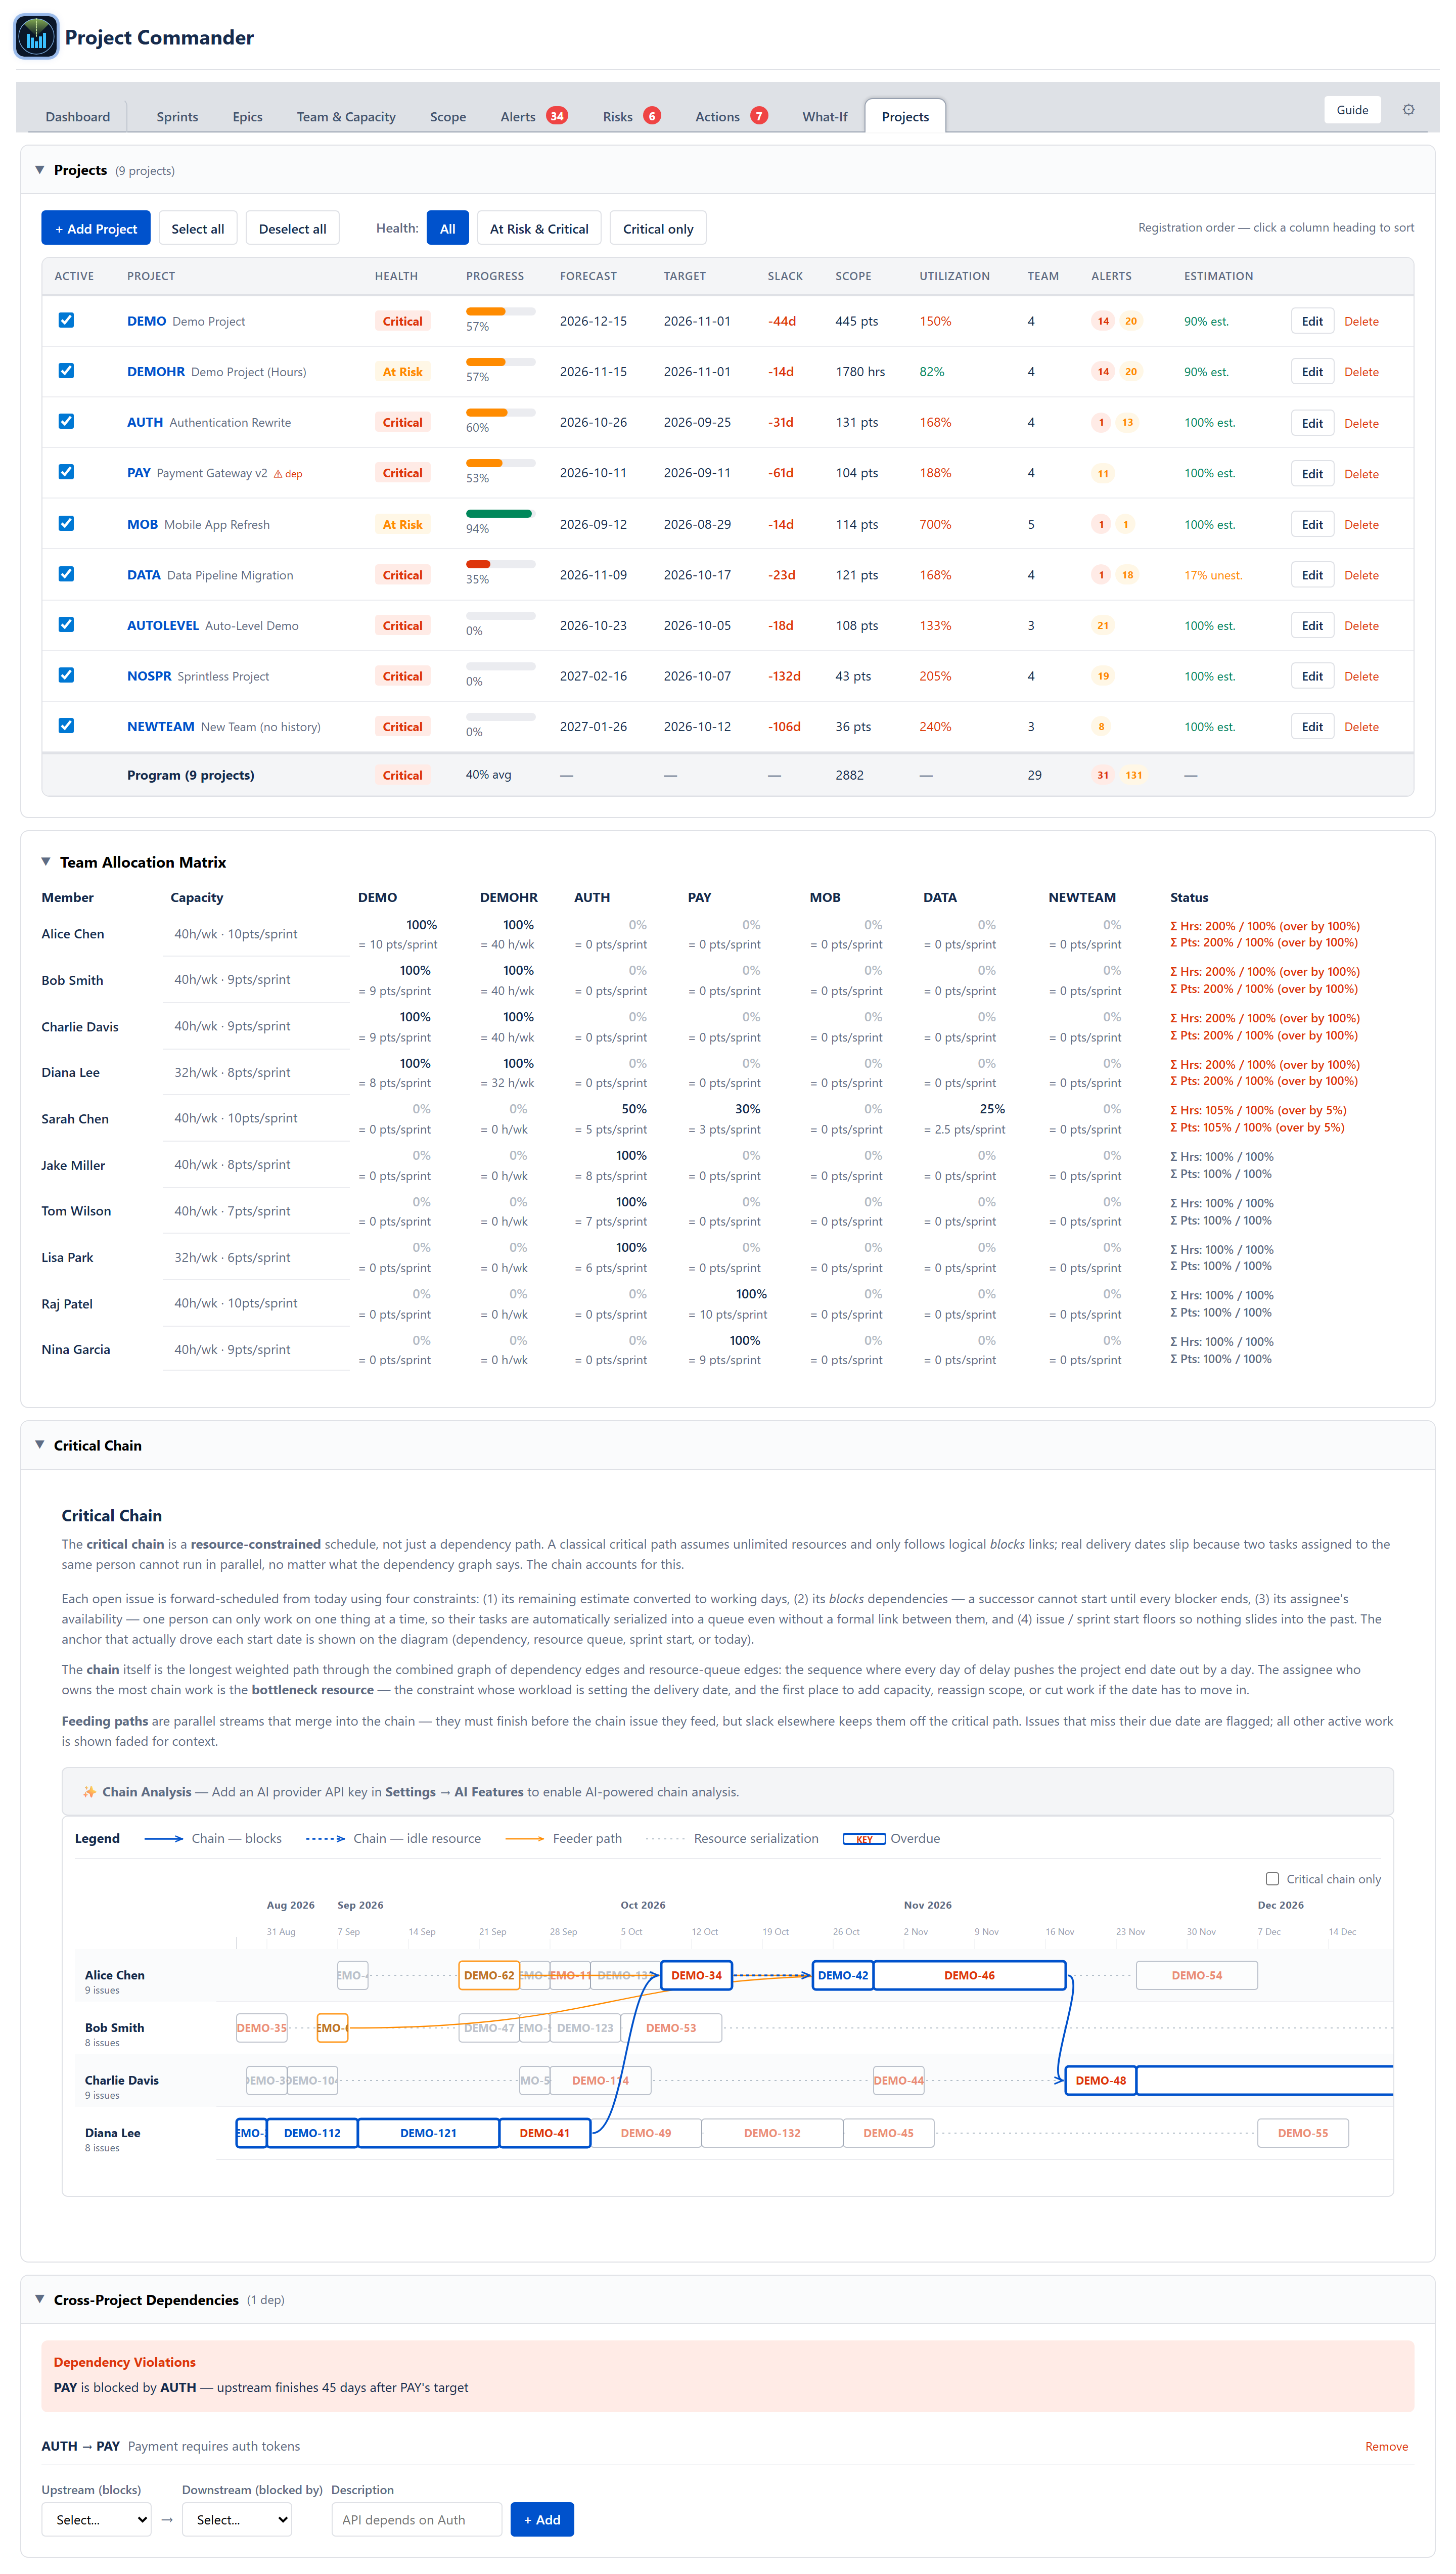Open settings via the gear icon
The height and width of the screenshot is (2574, 1456).
click(1408, 110)
